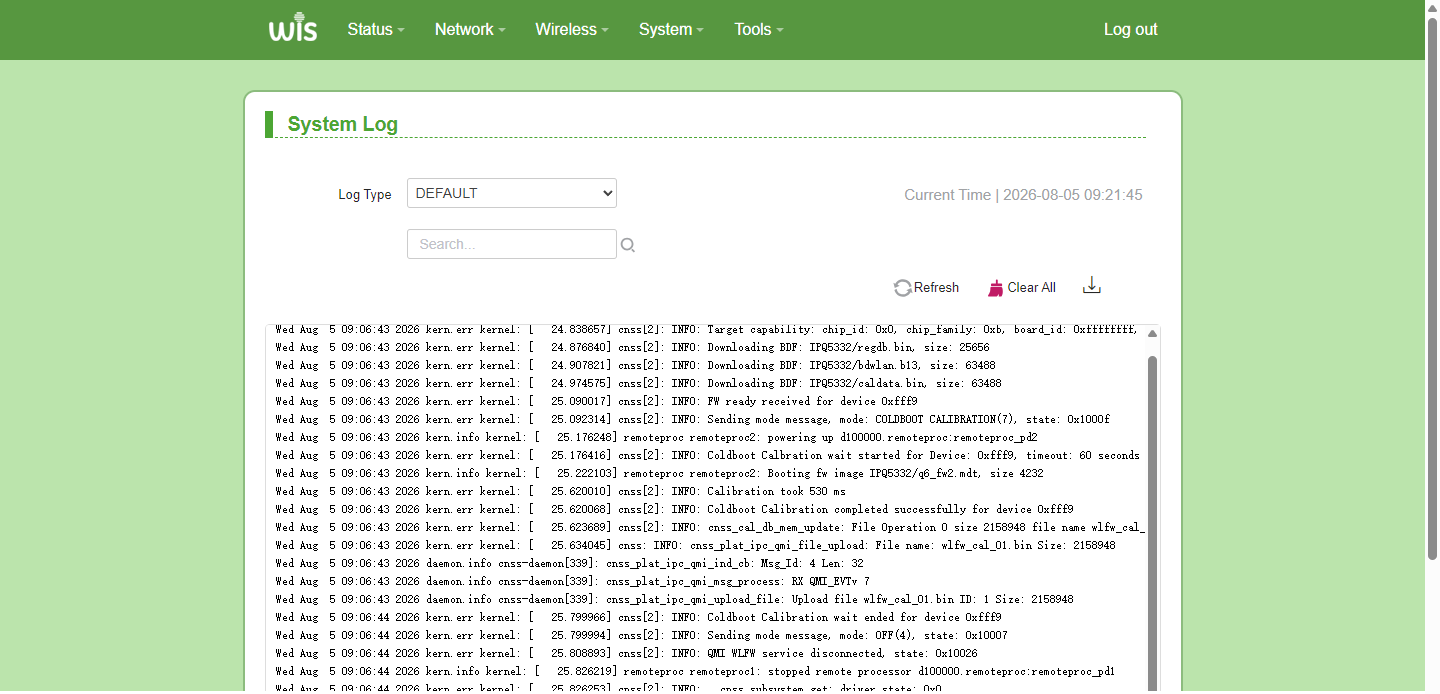Select the 'Calibration took 530 ms' log line
This screenshot has width=1440, height=694.
(x=561, y=491)
